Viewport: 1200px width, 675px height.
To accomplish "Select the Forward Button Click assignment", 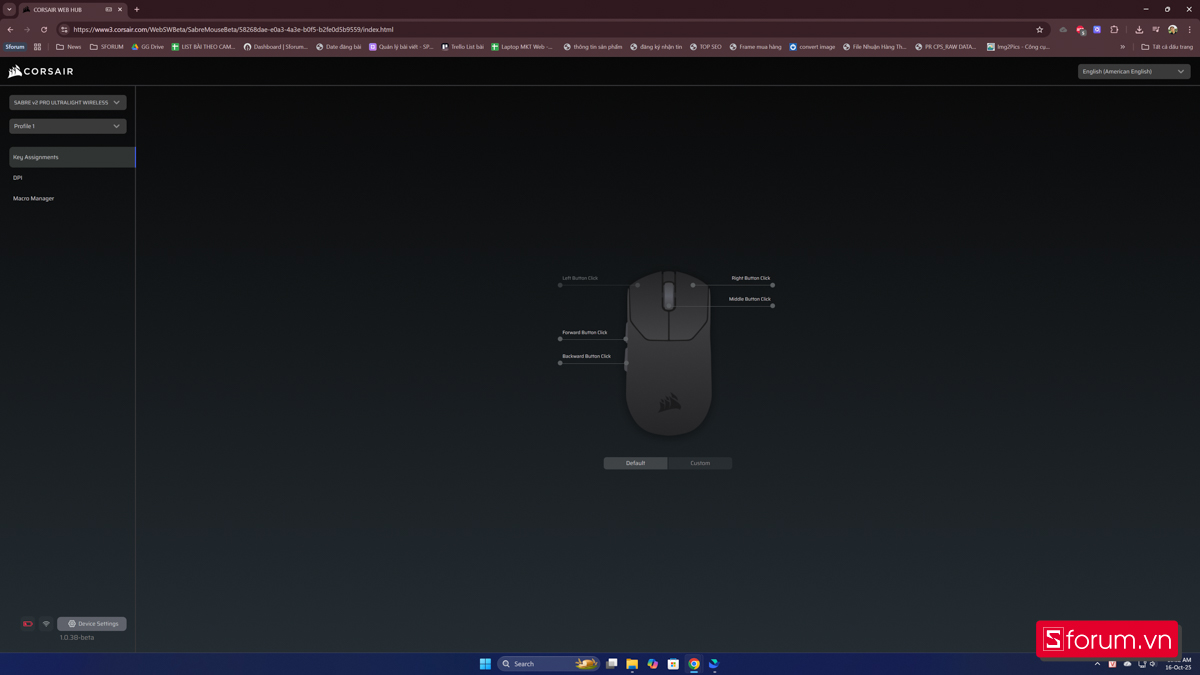I will pyautogui.click(x=585, y=332).
